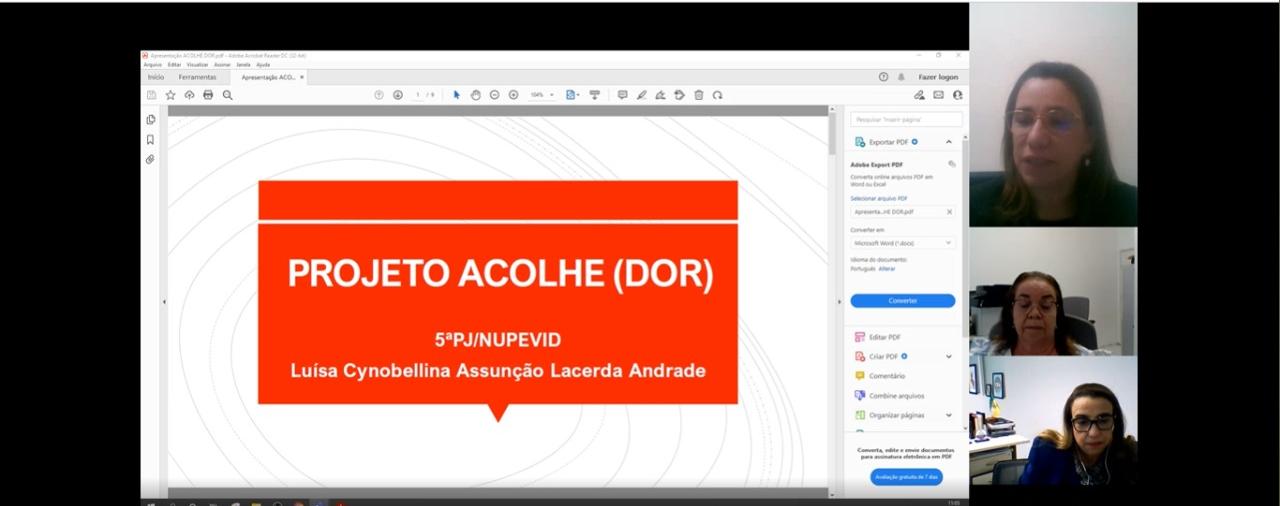Click the Alterar language link
This screenshot has height=506, width=1280.
point(887,268)
